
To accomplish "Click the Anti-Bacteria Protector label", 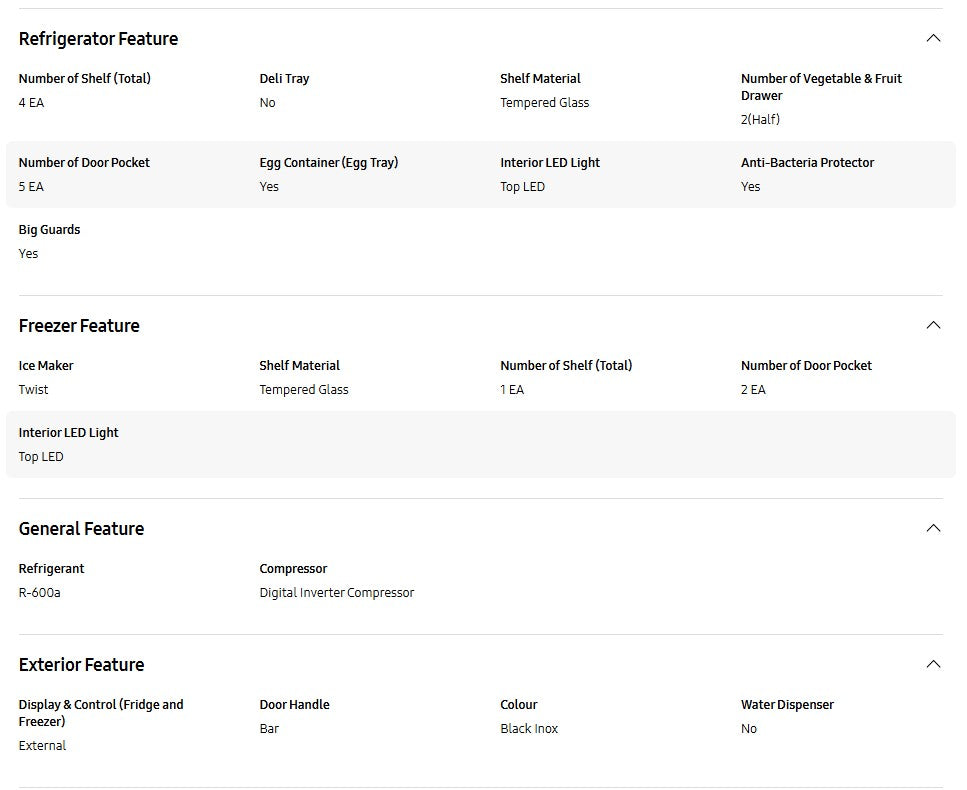I will tap(807, 163).
